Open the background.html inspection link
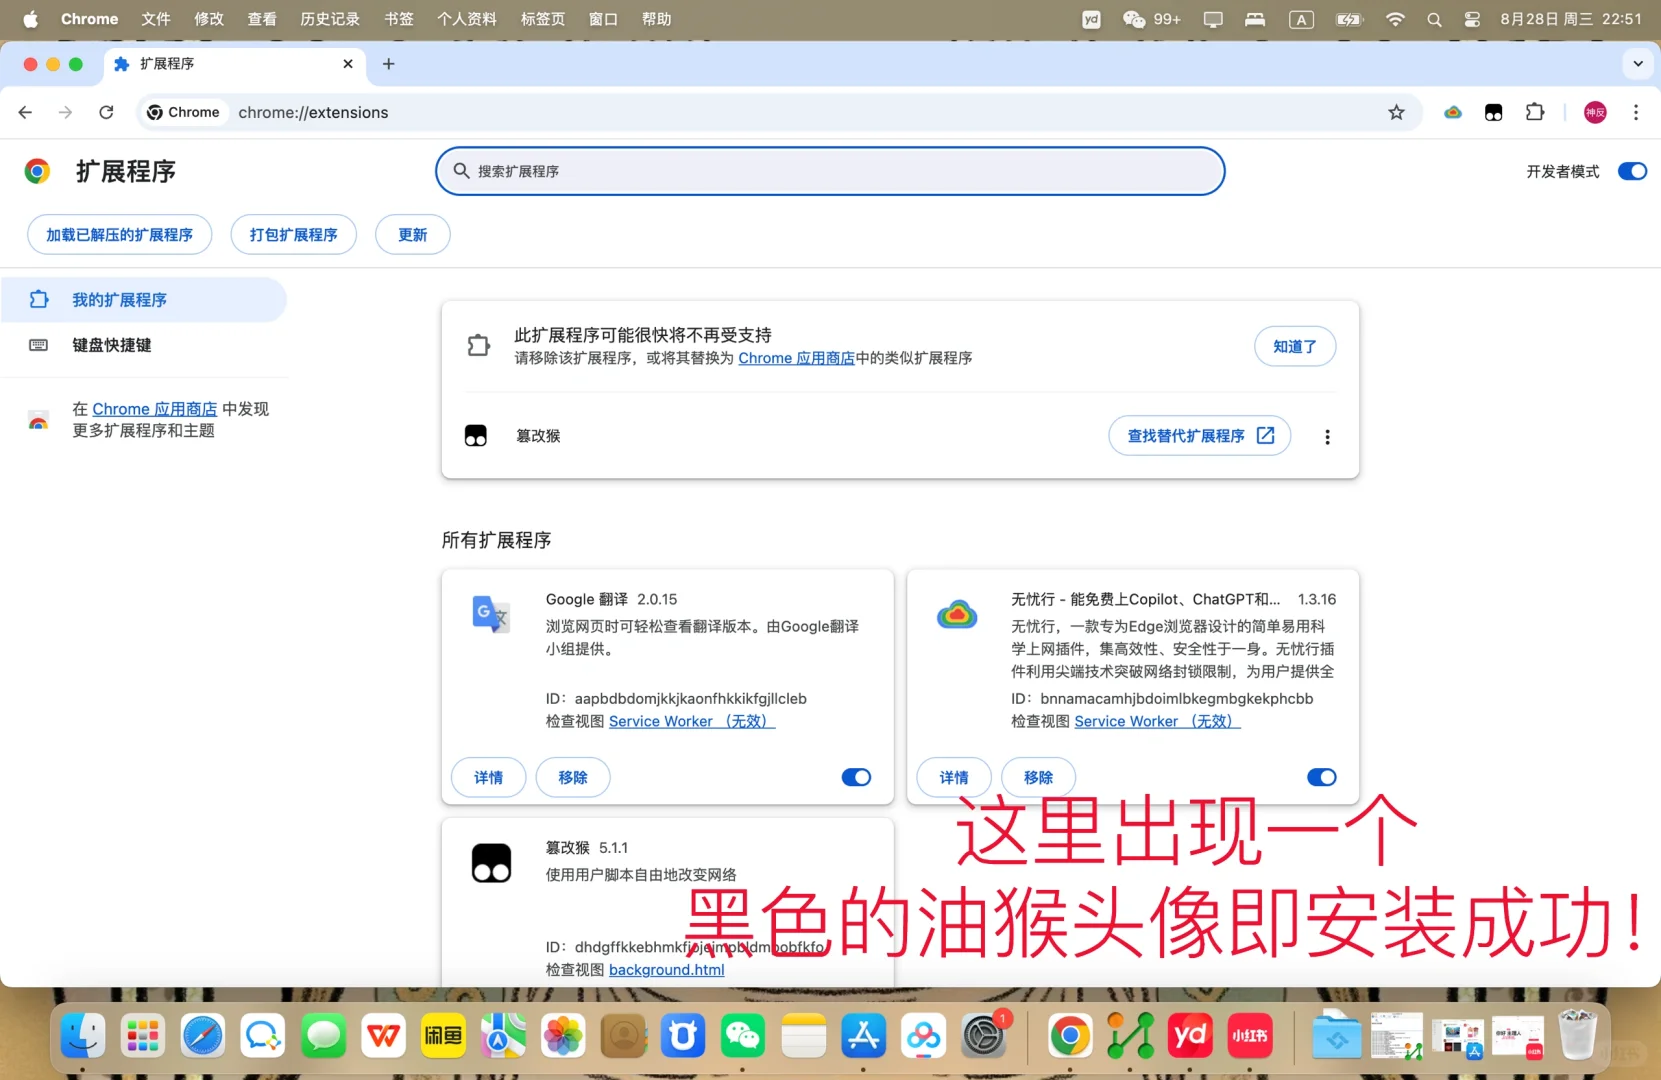Screen dimensions: 1661x1080 pyautogui.click(x=666, y=969)
